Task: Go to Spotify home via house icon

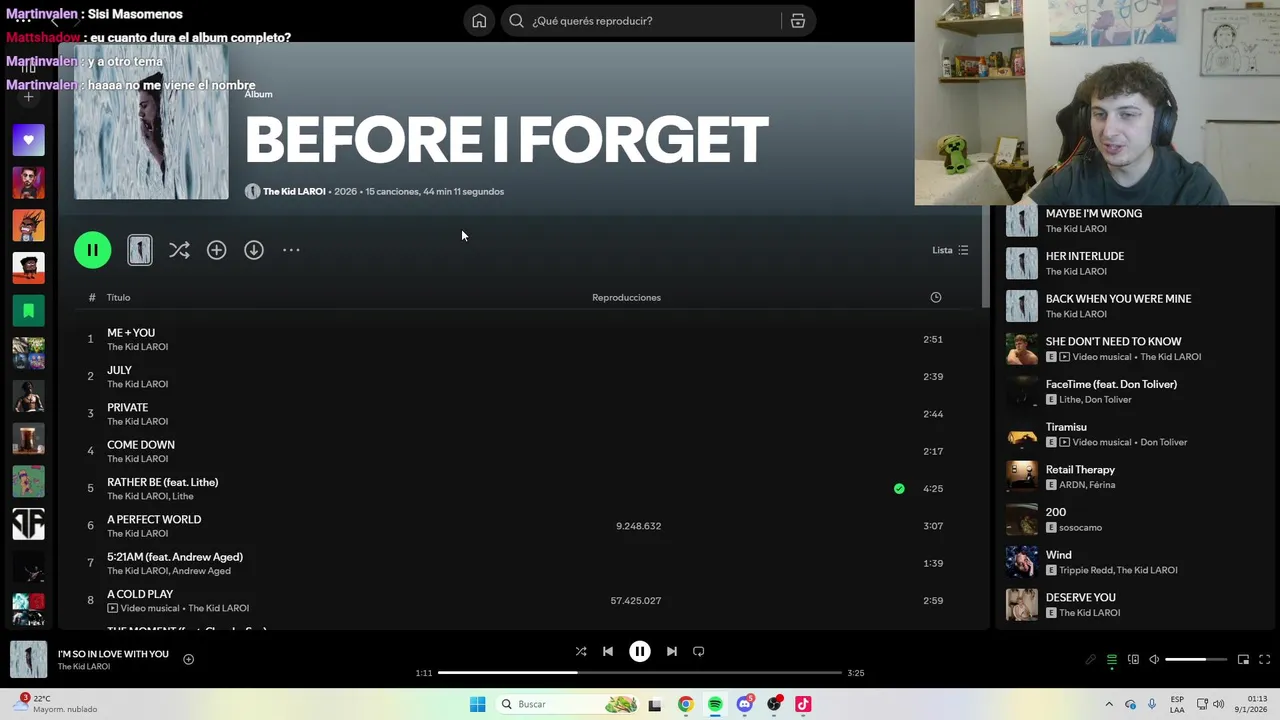Action: click(x=479, y=21)
